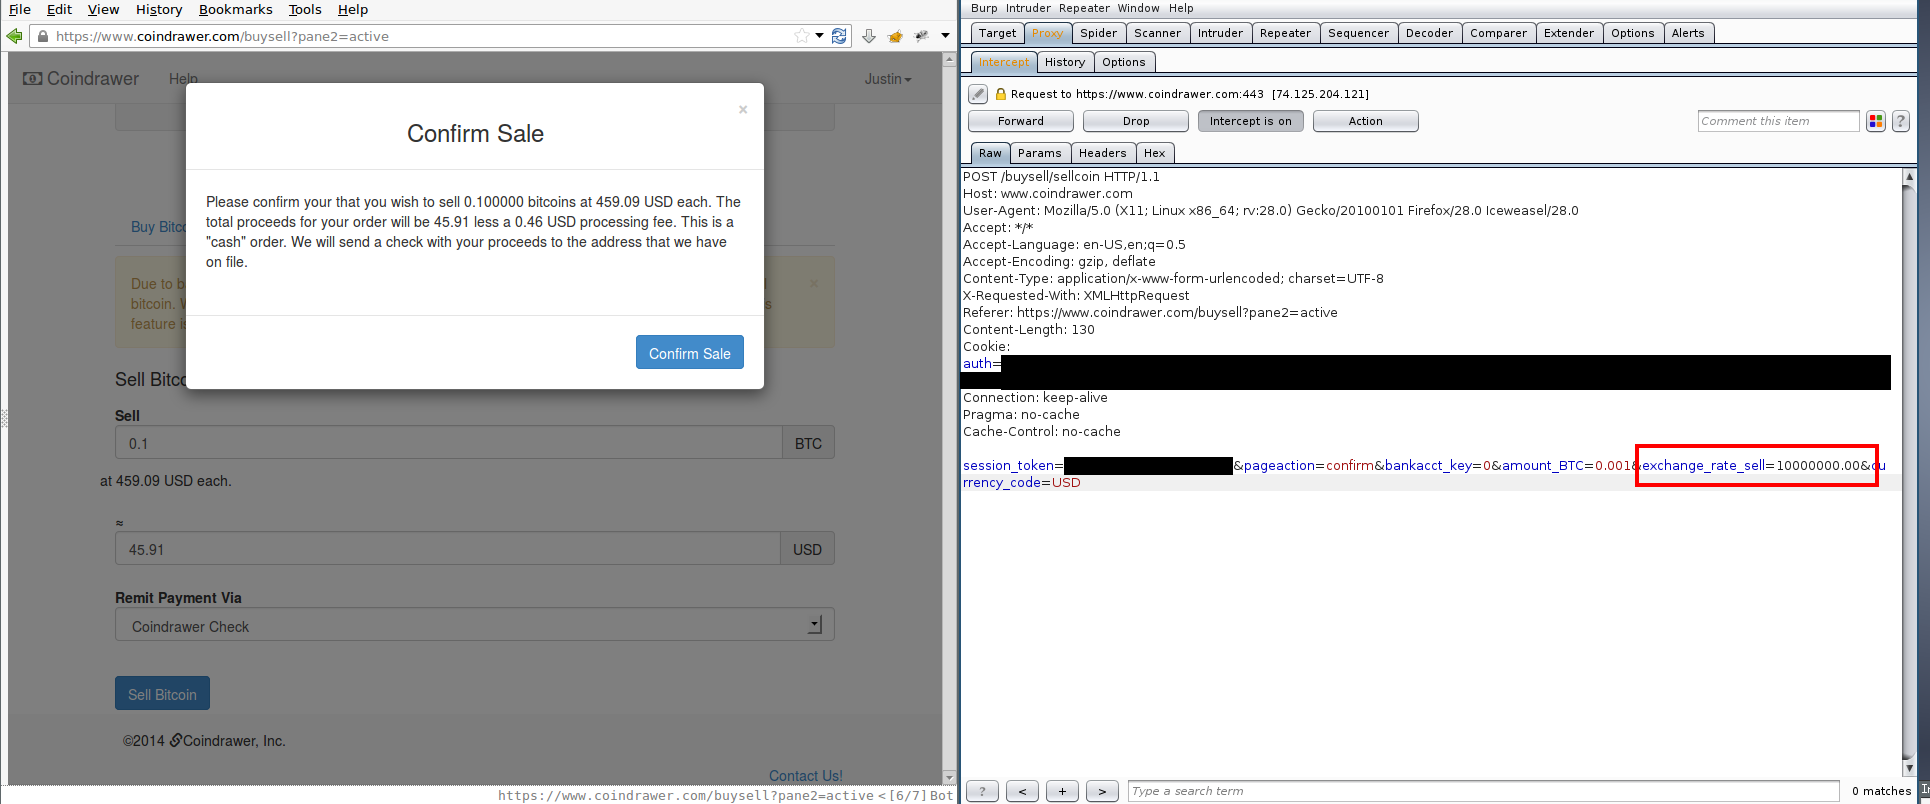Bookmark page with the star icon
The height and width of the screenshot is (804, 1930).
click(802, 36)
